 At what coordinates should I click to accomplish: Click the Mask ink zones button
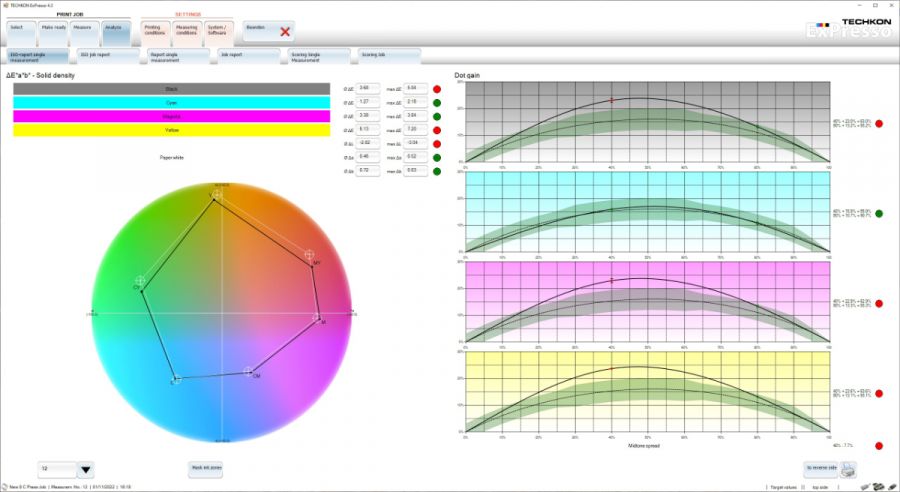click(x=206, y=468)
